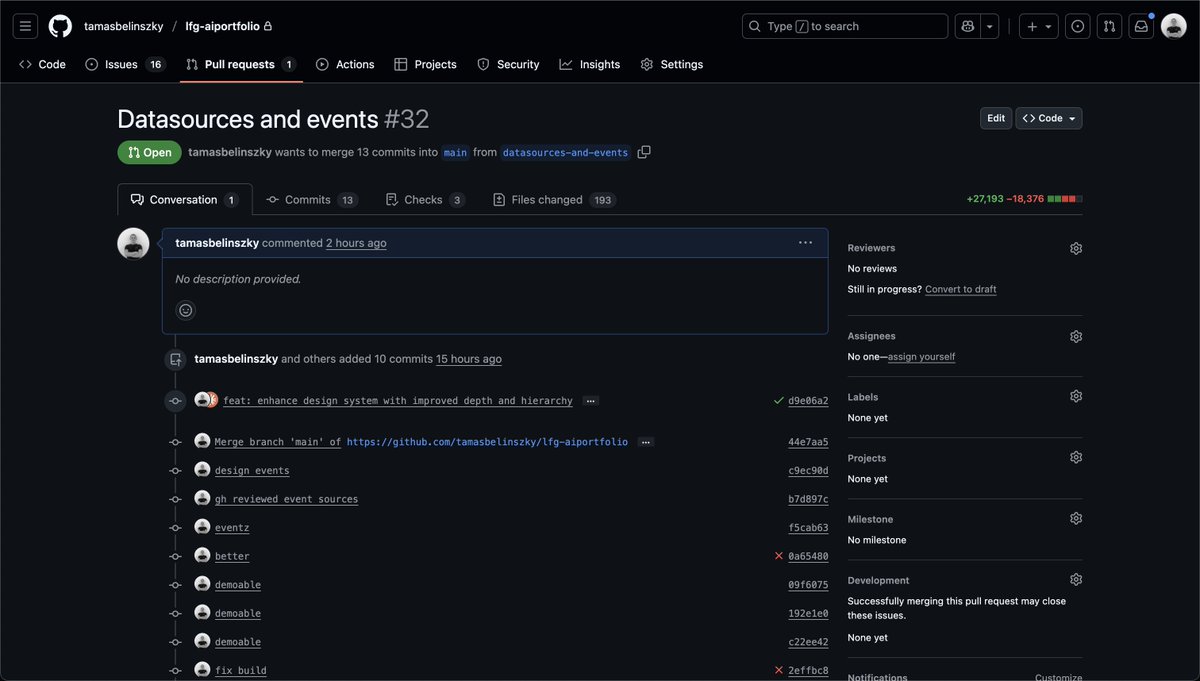Click the Convert to draft link
Image resolution: width=1200 pixels, height=681 pixels.
pos(960,289)
